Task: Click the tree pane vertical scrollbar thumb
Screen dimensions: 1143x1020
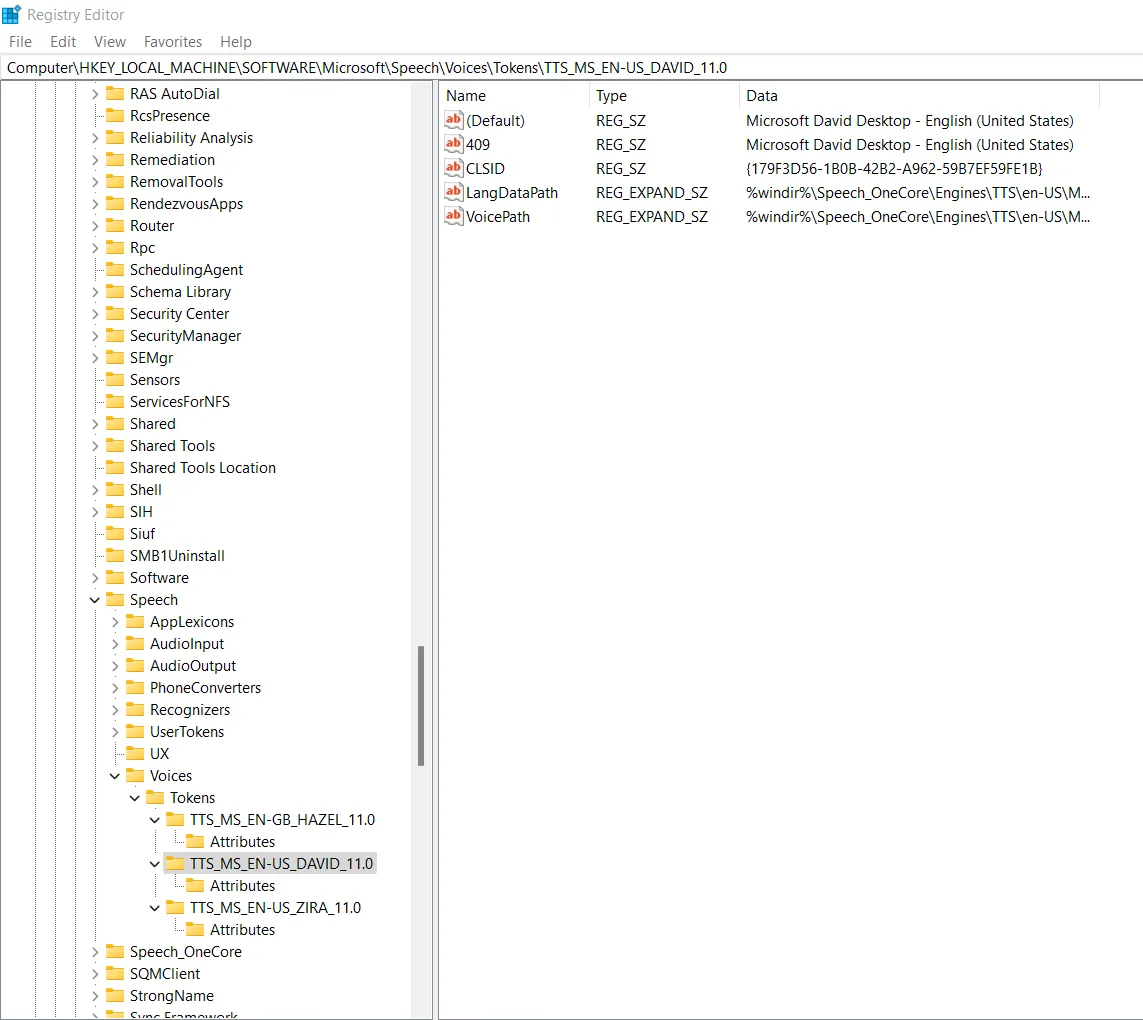Action: (421, 706)
